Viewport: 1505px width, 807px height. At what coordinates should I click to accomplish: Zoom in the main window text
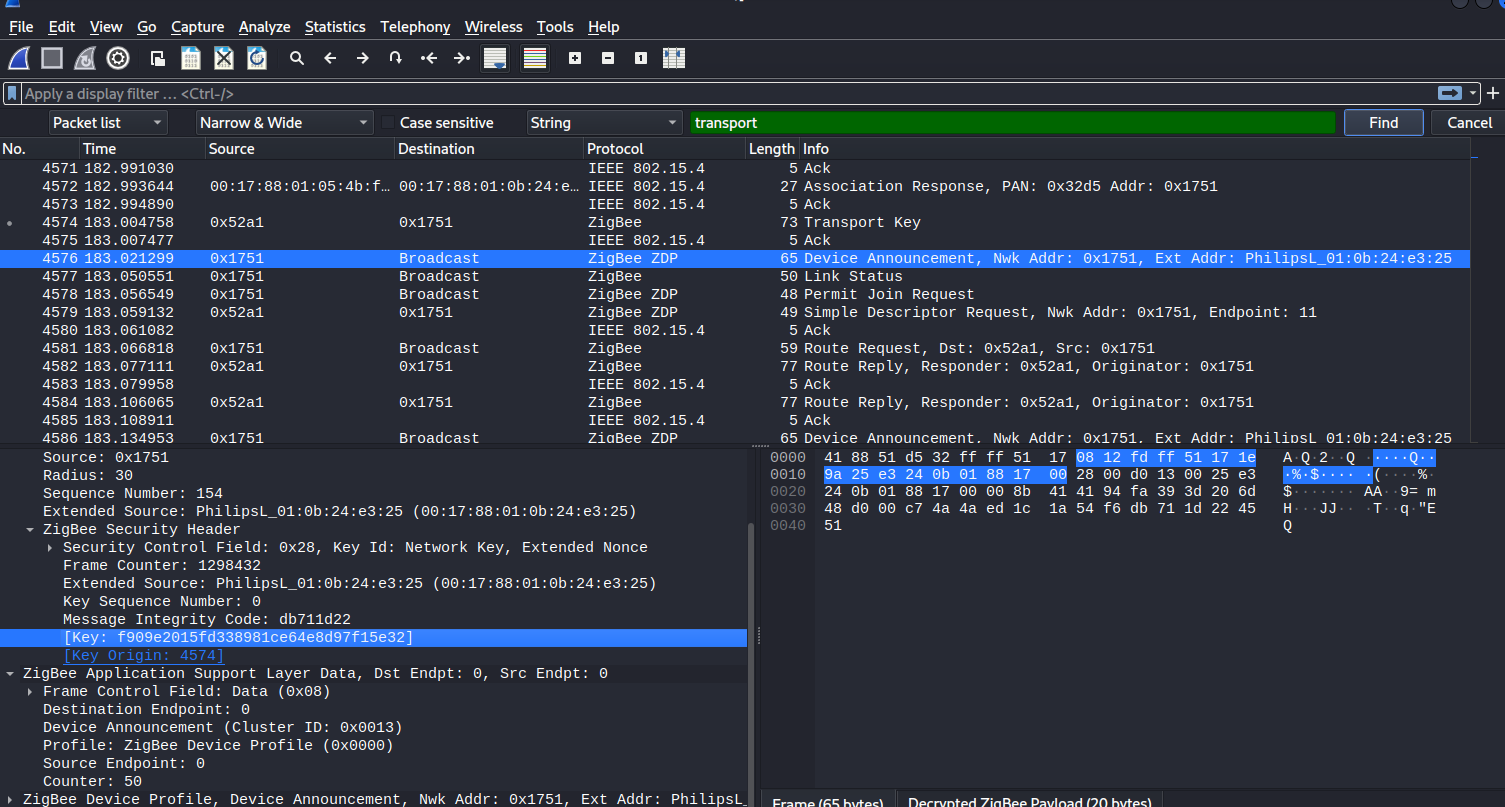tap(575, 58)
